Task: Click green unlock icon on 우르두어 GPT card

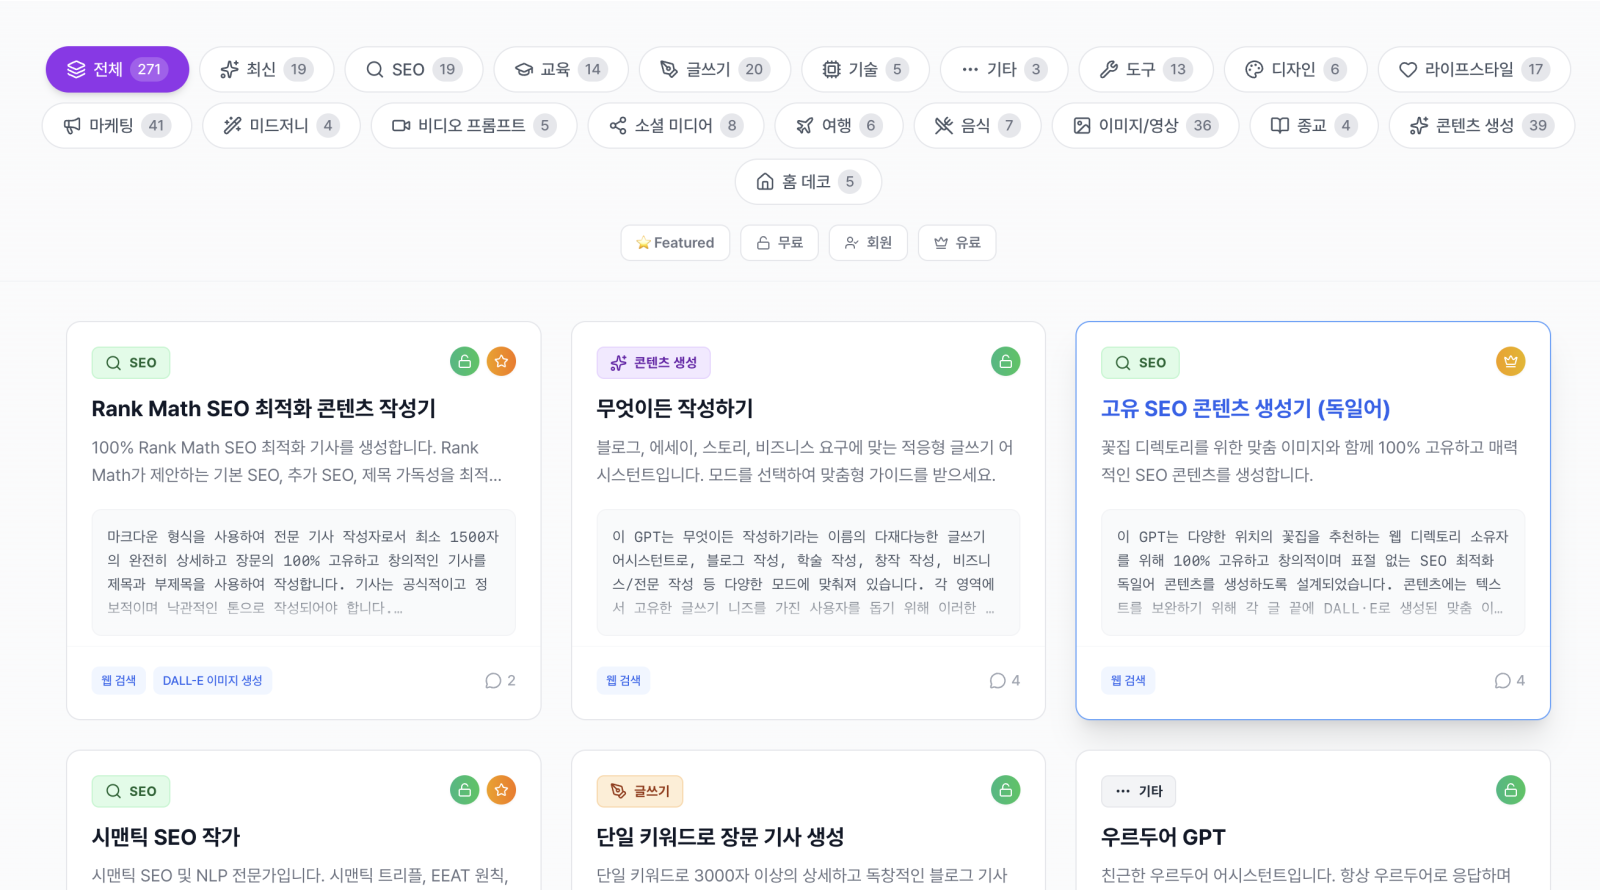Action: click(1510, 790)
